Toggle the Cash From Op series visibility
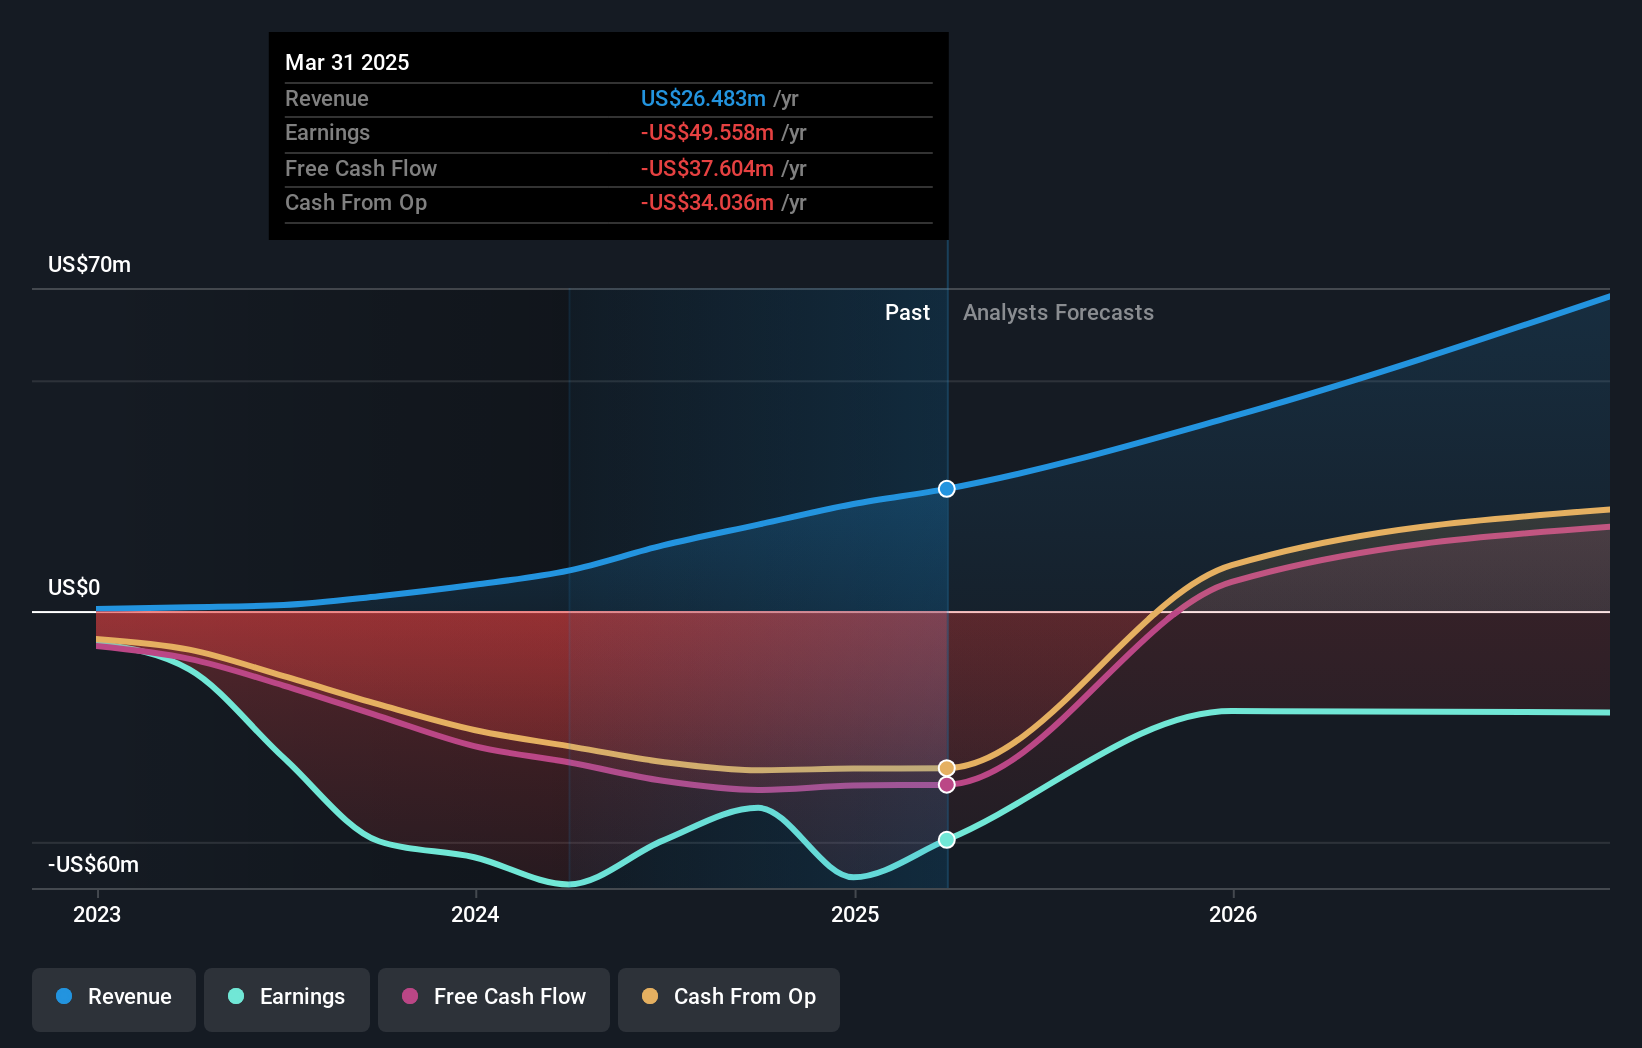 tap(728, 997)
